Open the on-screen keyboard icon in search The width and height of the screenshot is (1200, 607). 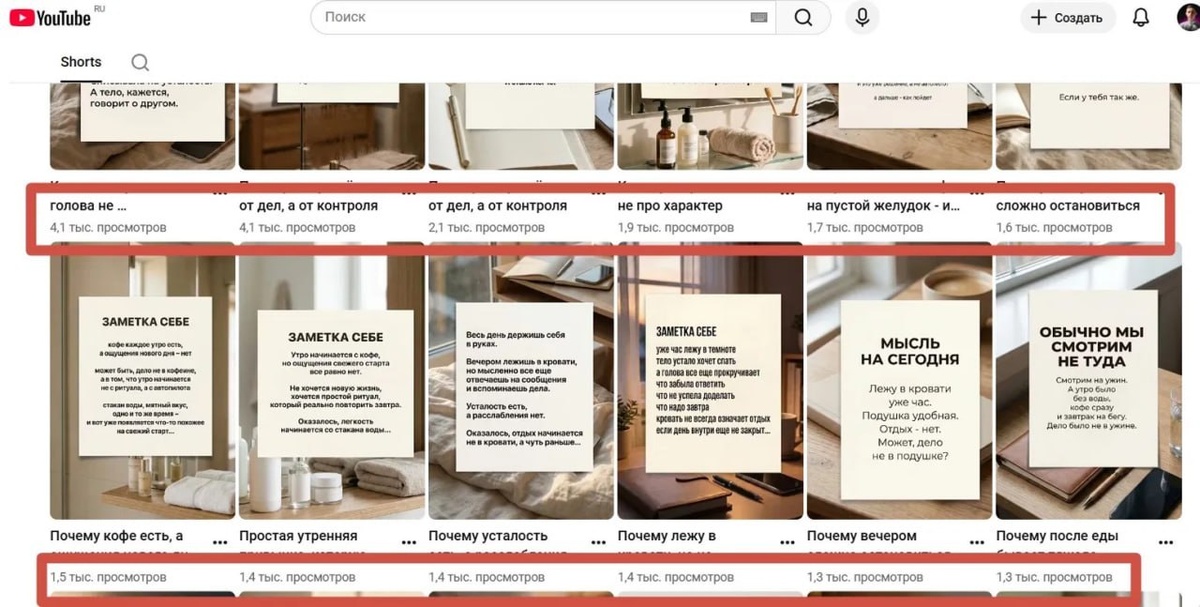tap(759, 17)
